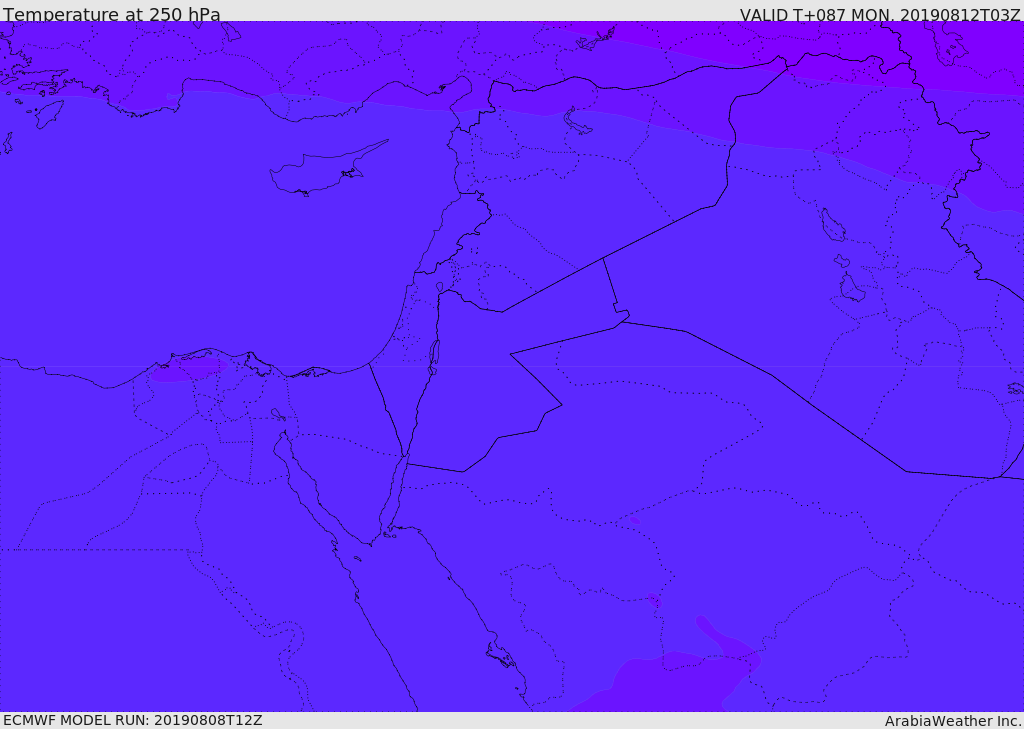Screen dimensions: 1024x729
Task: Click the 'VALID T+087 MON. 20190812T03Z' timestamp
Action: click(x=880, y=14)
